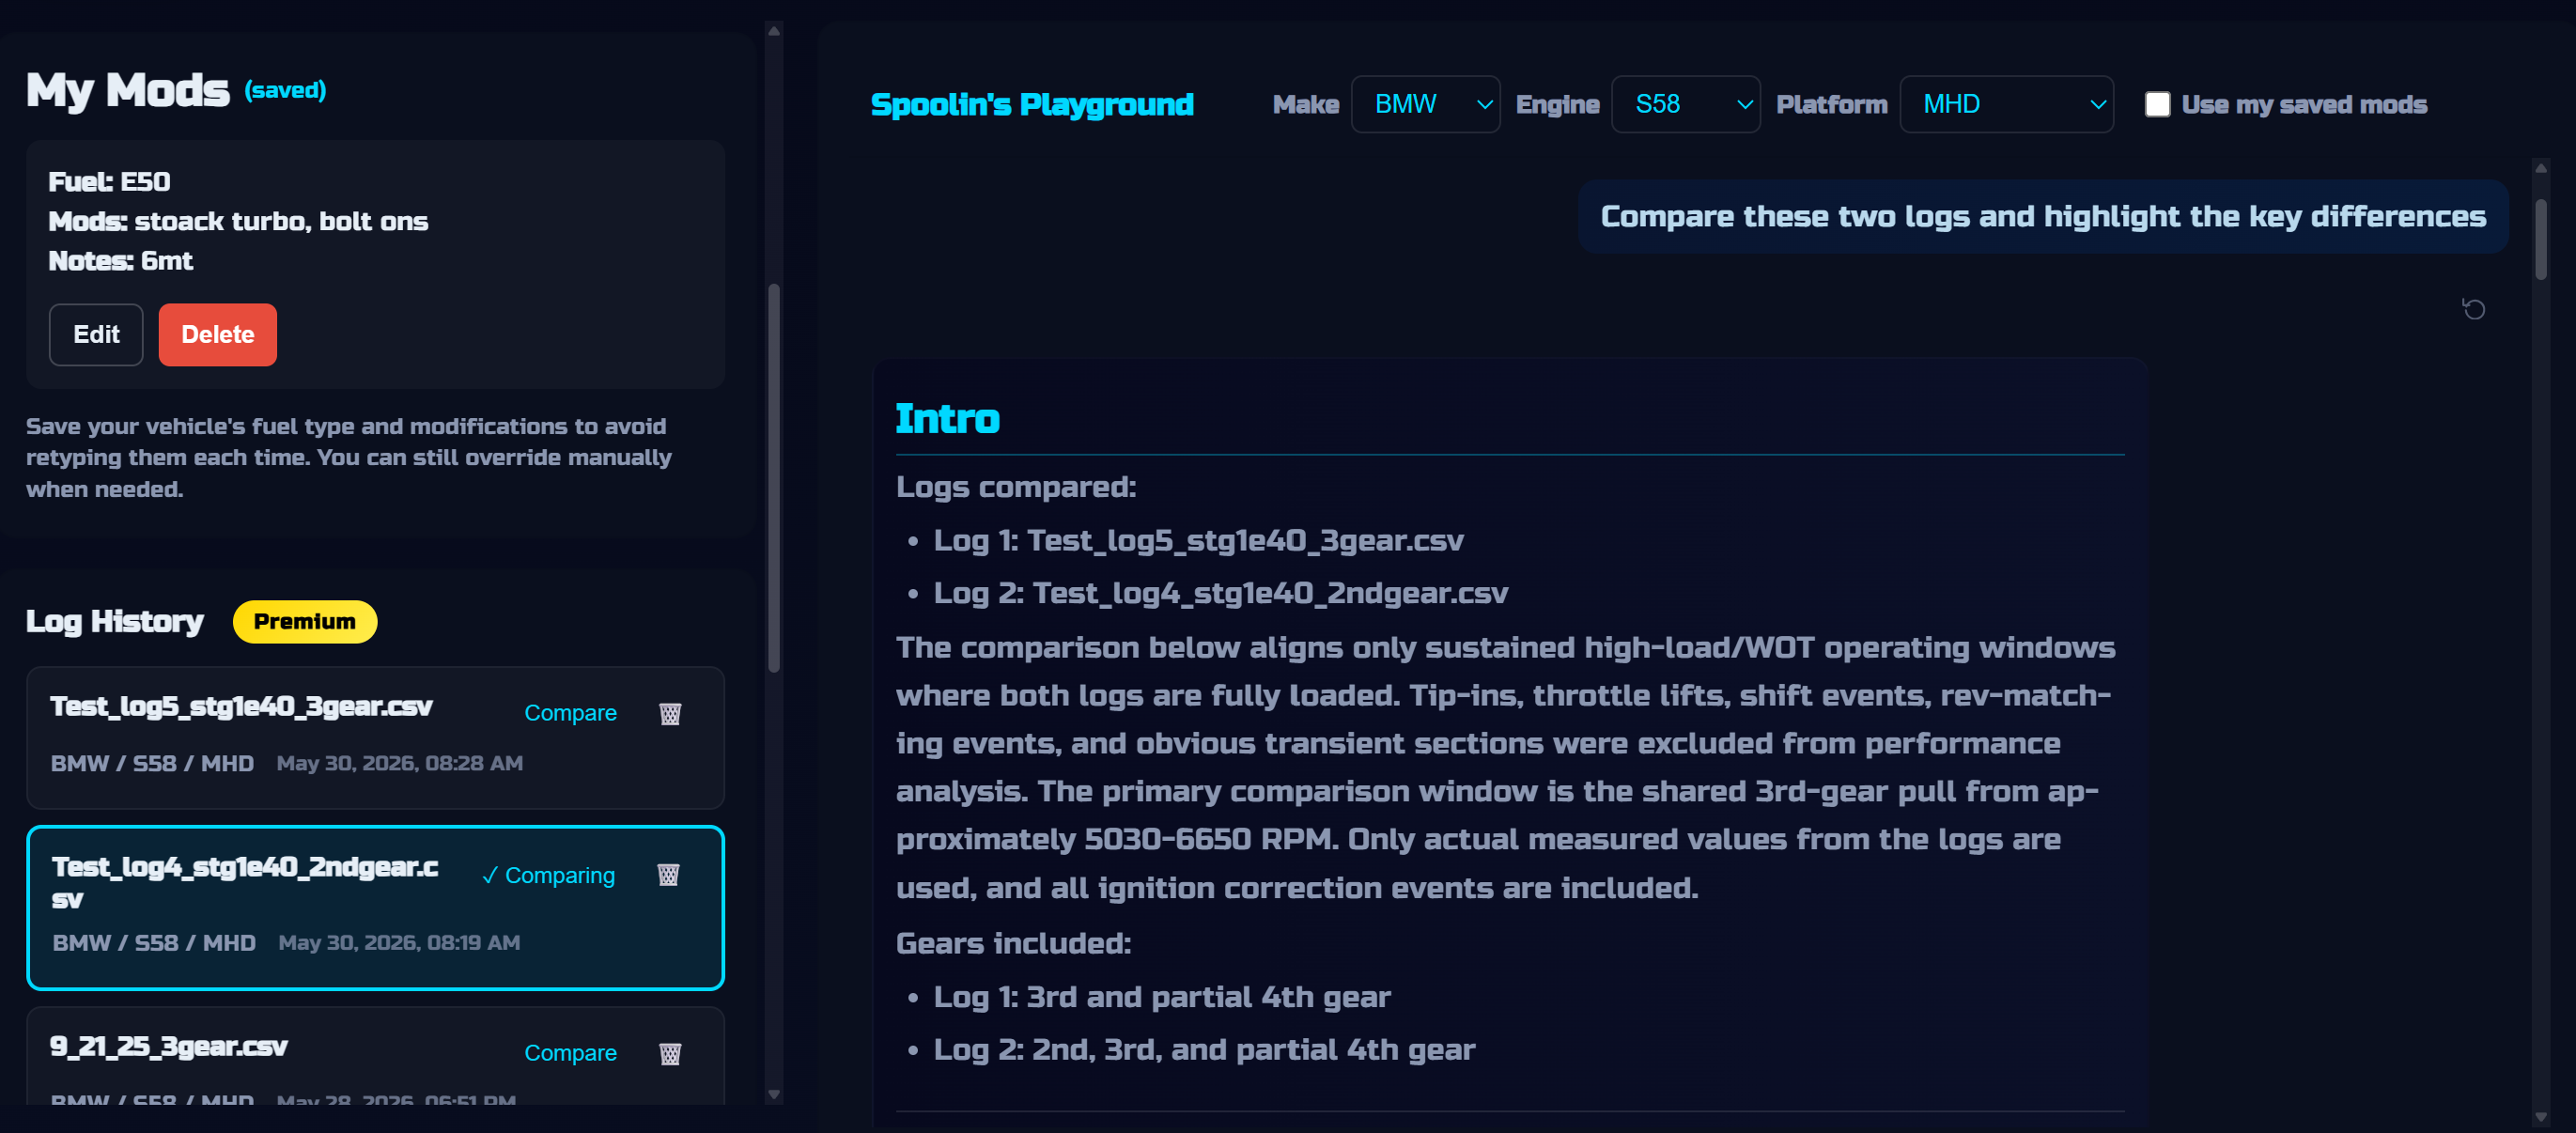
Task: Click the (saved) status label
Action: click(285, 90)
